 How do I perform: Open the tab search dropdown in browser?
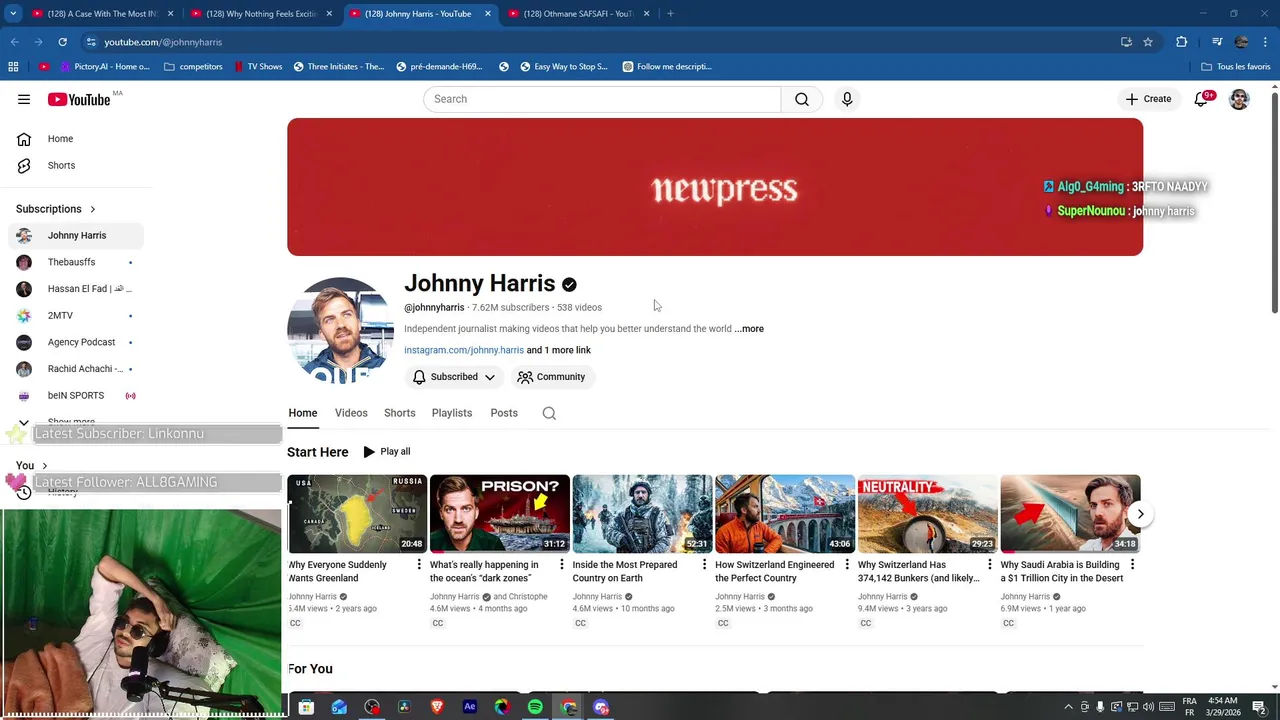click(15, 14)
